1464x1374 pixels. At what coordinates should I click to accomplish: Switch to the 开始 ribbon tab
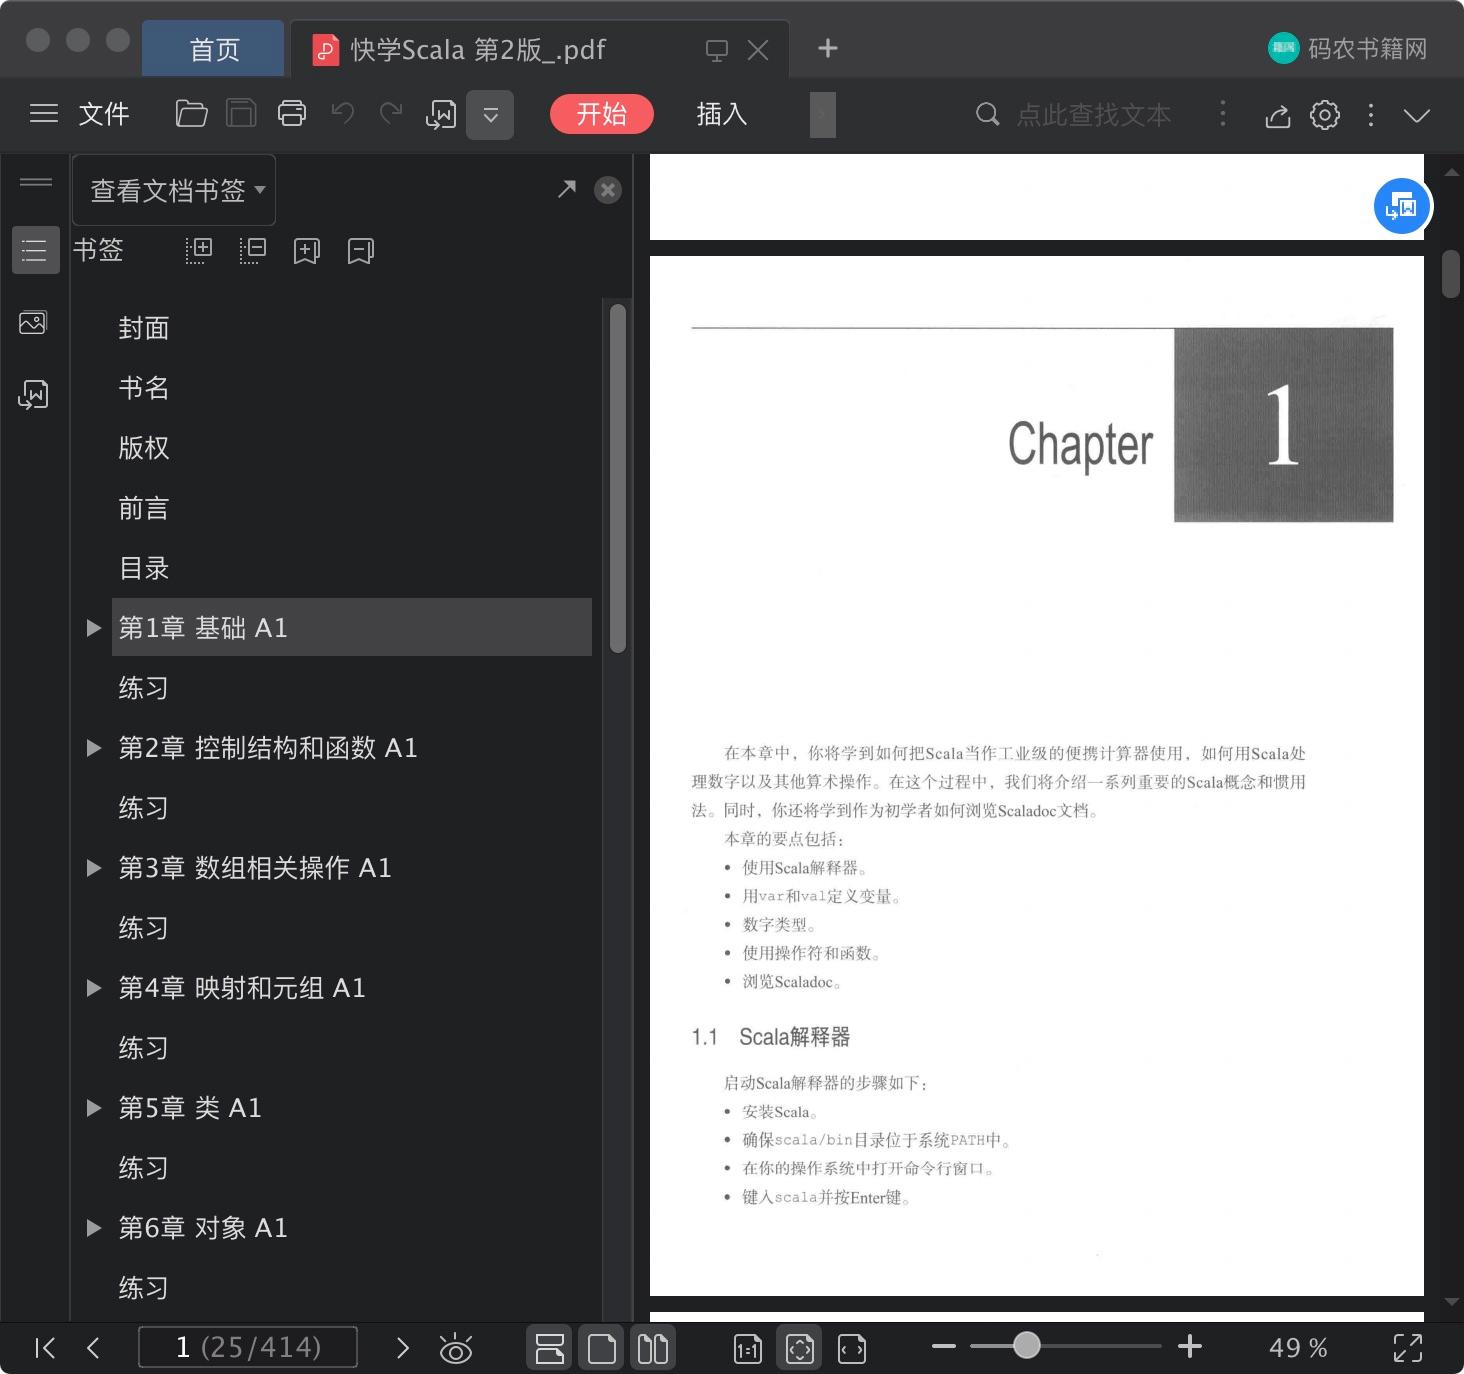coord(601,114)
